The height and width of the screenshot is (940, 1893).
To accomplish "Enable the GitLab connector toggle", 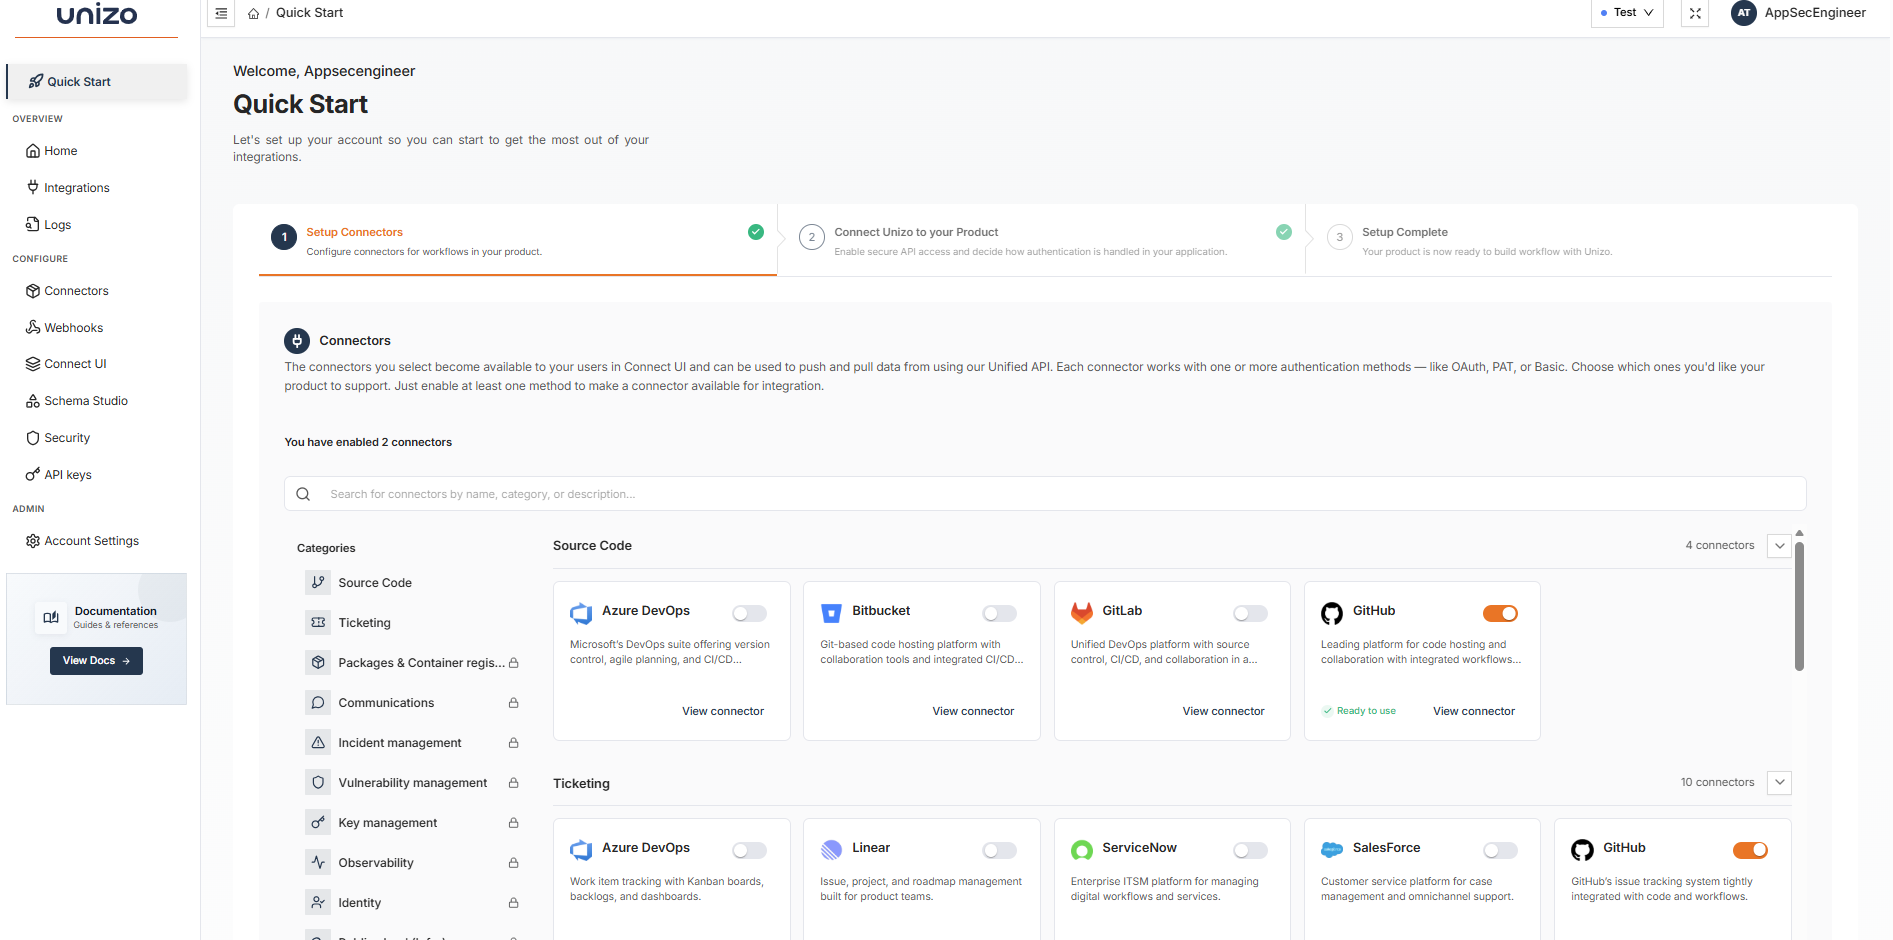I will (x=1250, y=613).
